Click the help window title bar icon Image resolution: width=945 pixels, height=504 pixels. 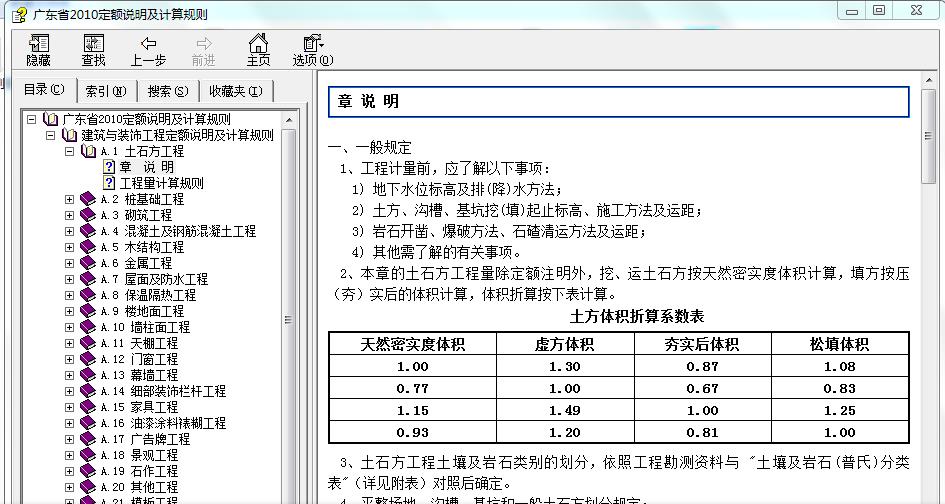(x=19, y=14)
